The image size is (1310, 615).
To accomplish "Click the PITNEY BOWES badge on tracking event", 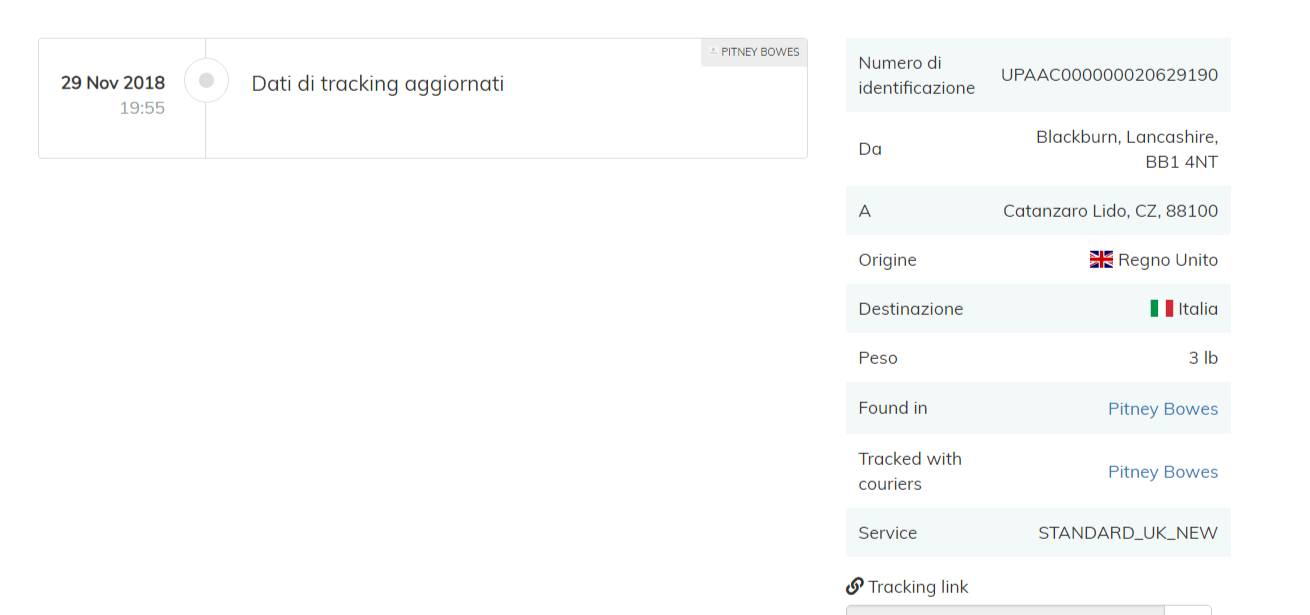I will (754, 52).
